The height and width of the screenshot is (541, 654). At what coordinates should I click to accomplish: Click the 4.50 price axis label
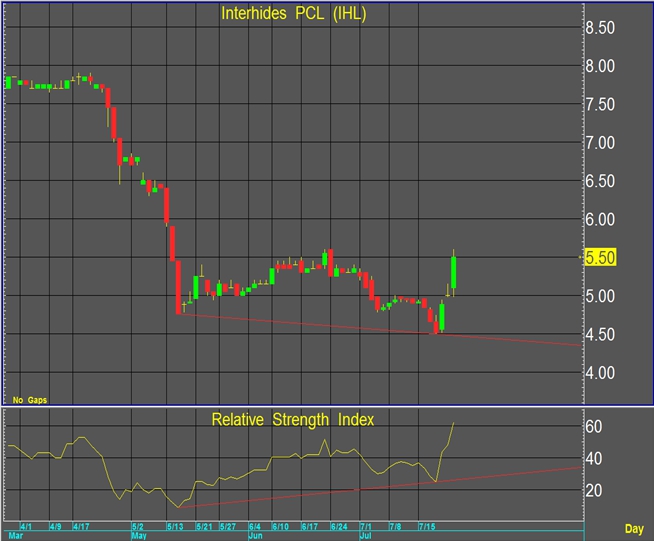click(600, 334)
